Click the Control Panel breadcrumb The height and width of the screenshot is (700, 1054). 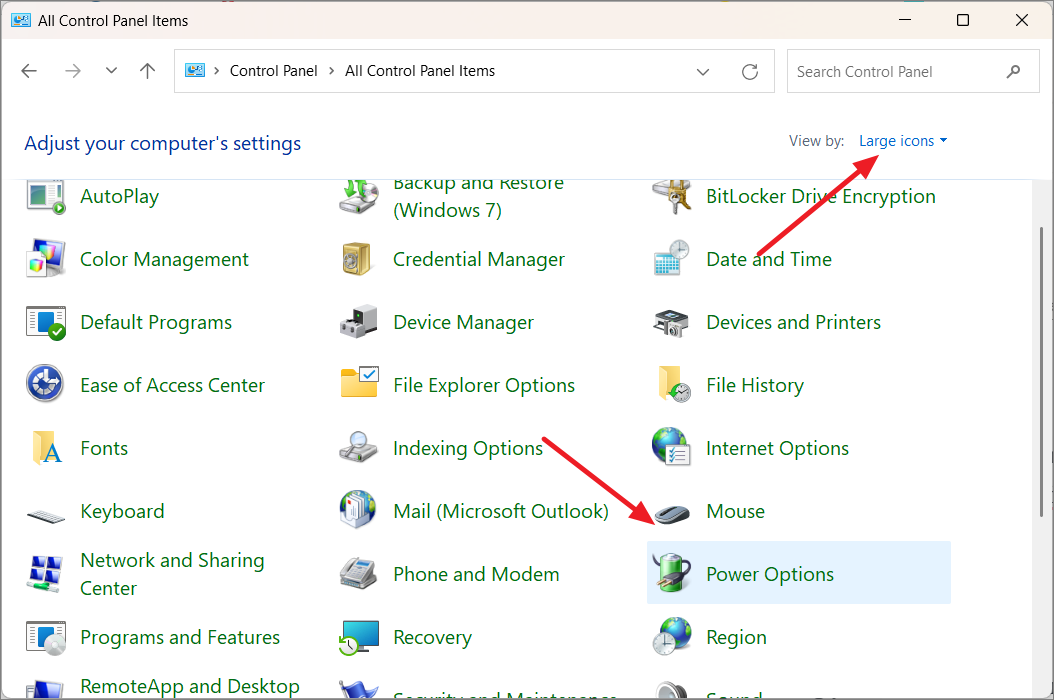[274, 71]
